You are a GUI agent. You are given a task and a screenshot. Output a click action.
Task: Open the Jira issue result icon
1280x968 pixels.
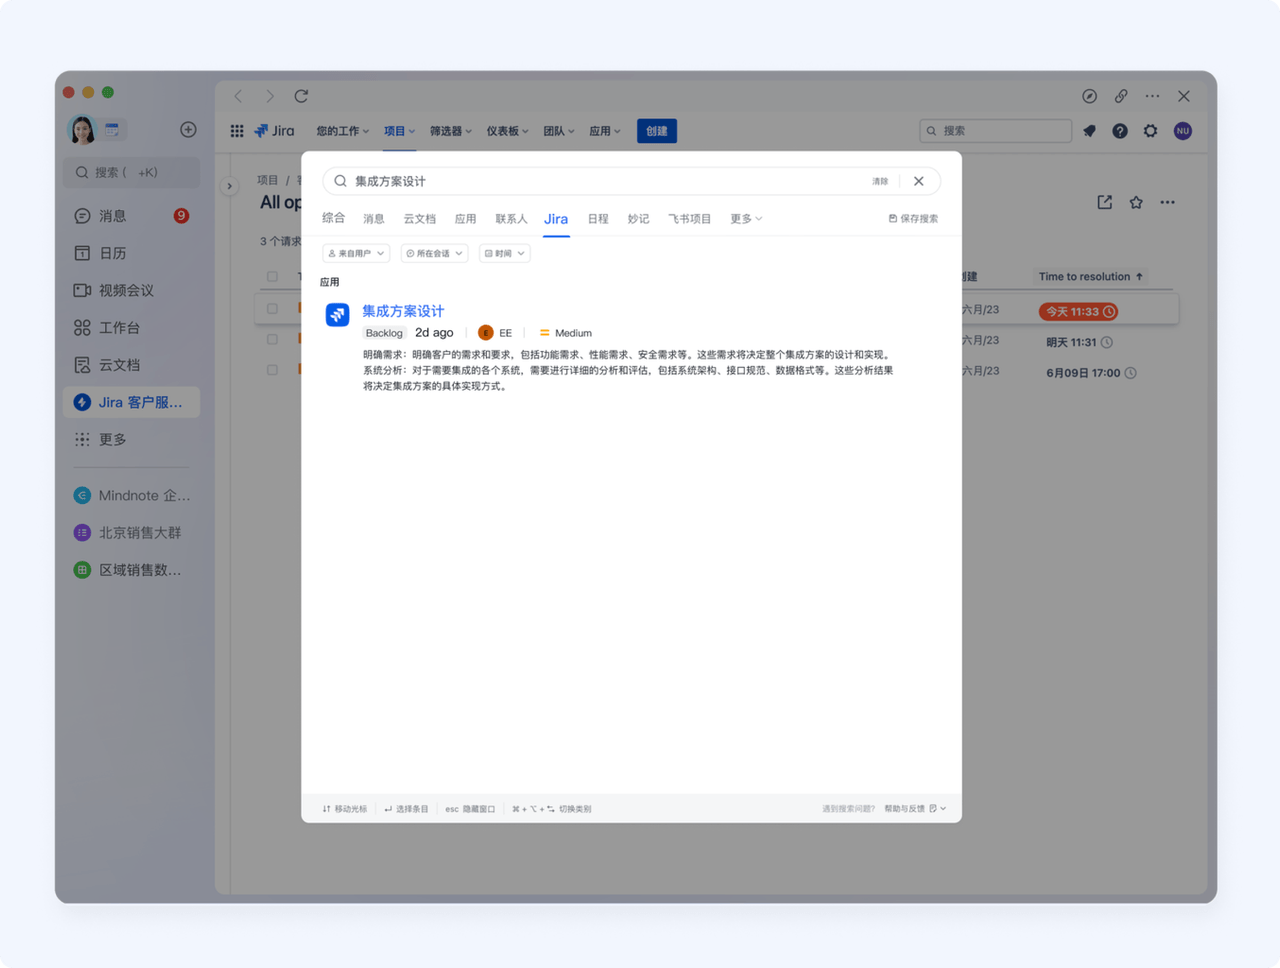[337, 315]
